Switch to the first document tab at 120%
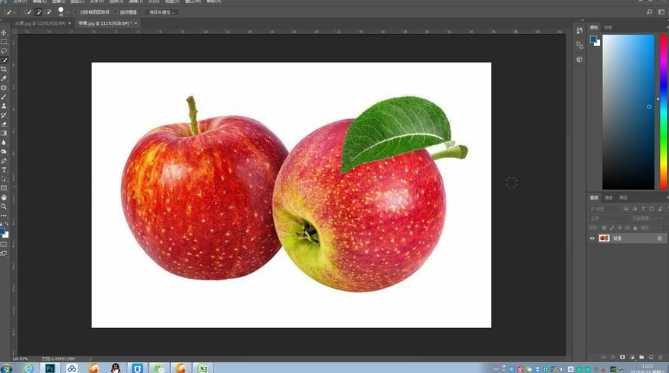This screenshot has height=373, width=669. pyautogui.click(x=40, y=23)
